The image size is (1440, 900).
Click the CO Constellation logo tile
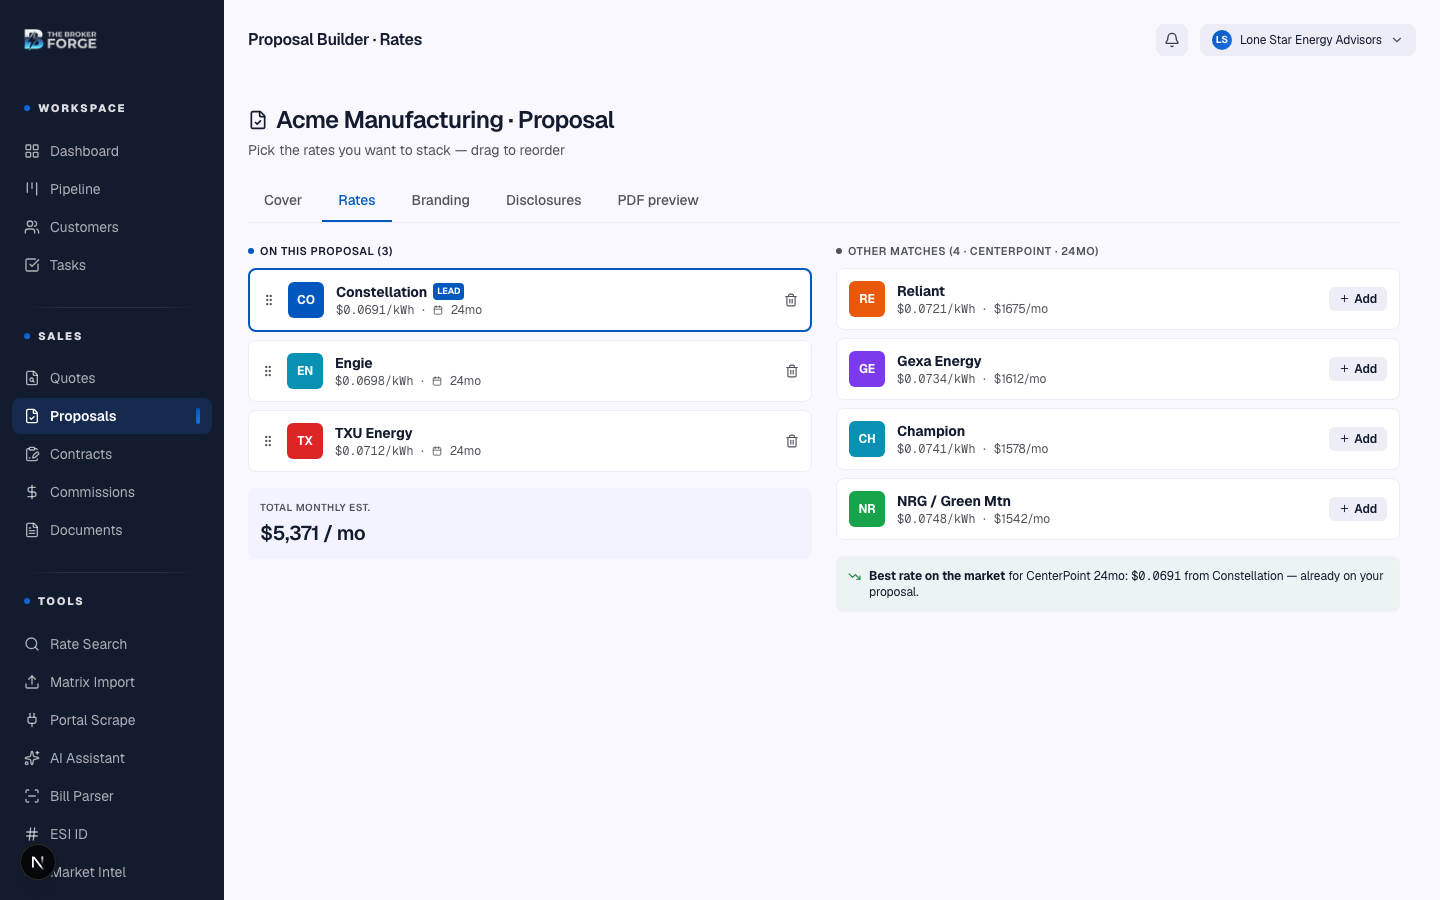(306, 300)
